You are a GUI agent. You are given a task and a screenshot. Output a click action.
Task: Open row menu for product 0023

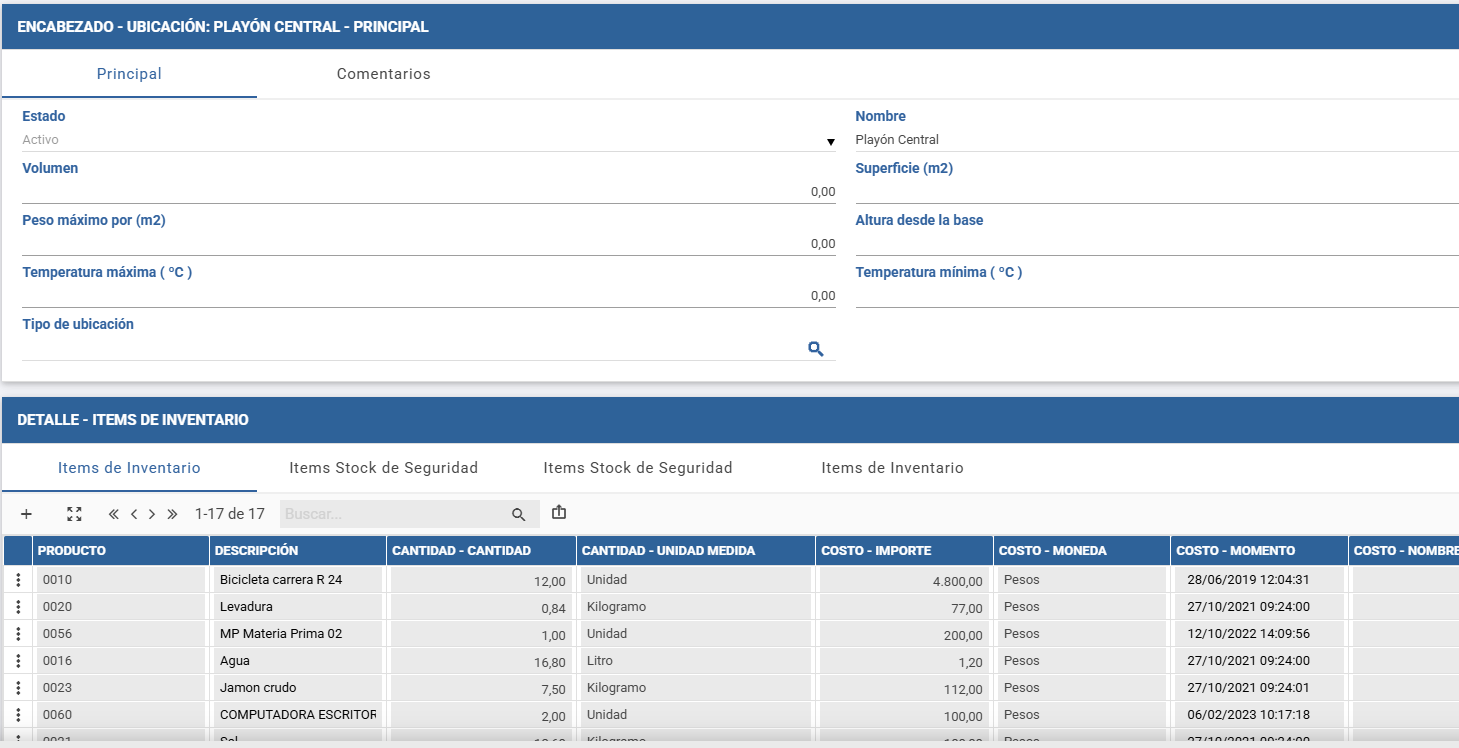(18, 688)
